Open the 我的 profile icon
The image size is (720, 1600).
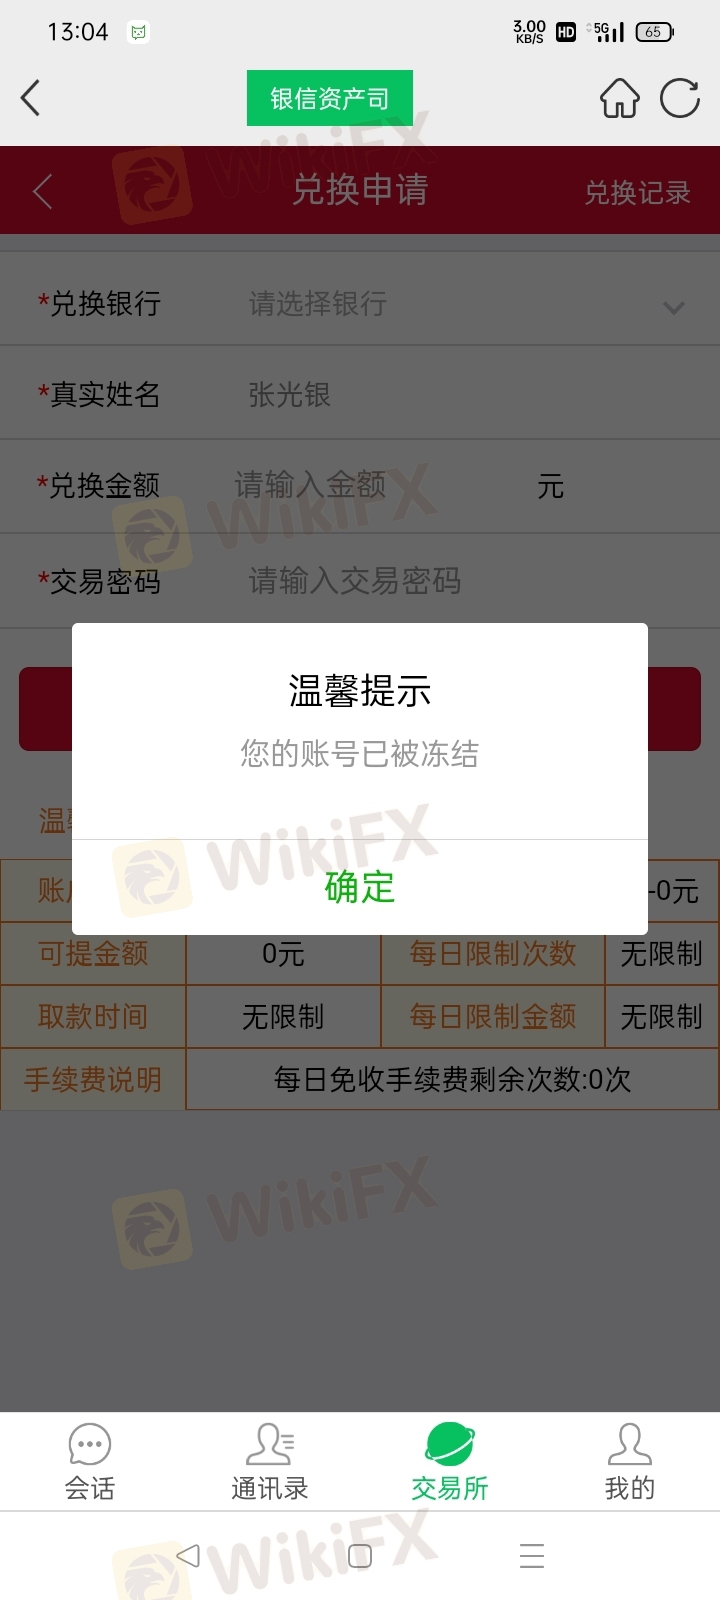(x=630, y=1444)
